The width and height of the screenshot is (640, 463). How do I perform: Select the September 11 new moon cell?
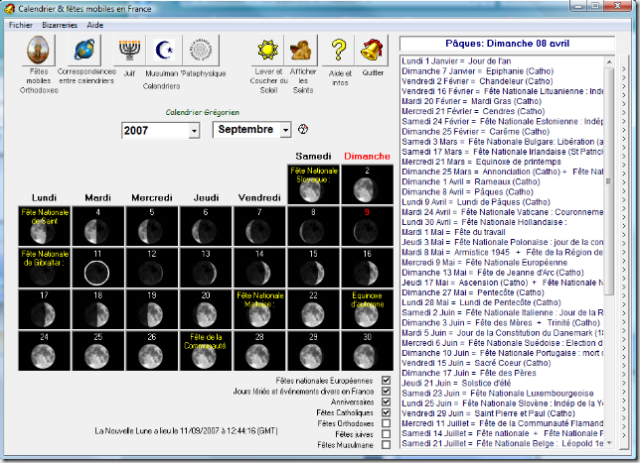96,270
